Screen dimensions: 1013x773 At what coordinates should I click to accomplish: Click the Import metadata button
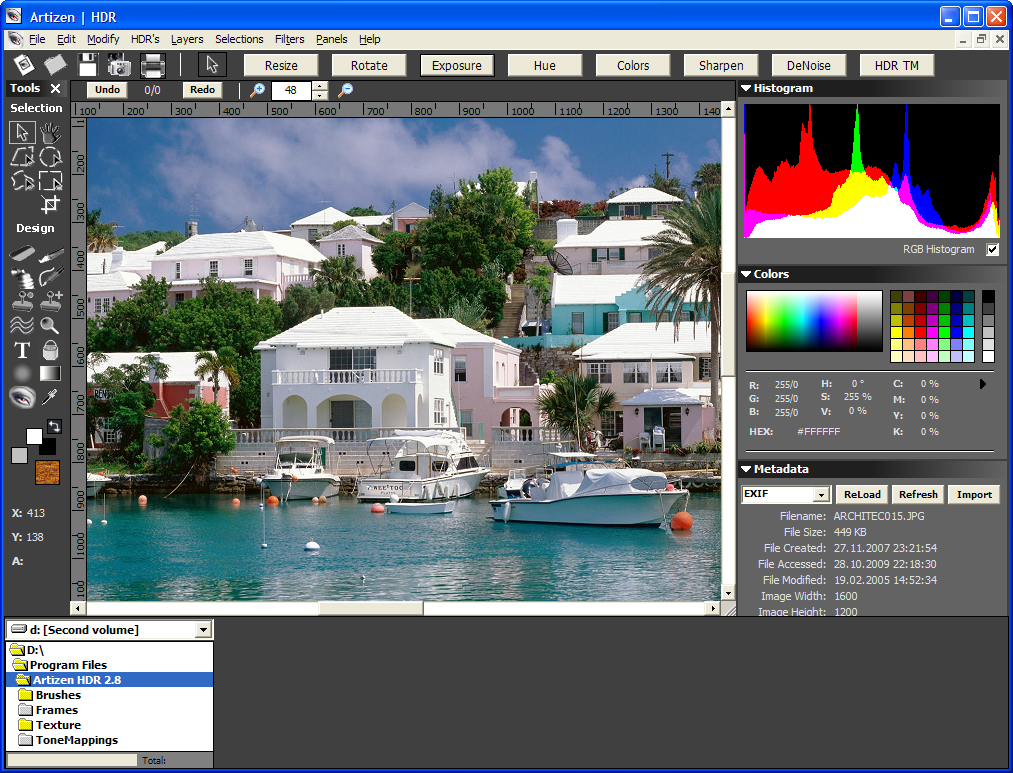[x=974, y=495]
